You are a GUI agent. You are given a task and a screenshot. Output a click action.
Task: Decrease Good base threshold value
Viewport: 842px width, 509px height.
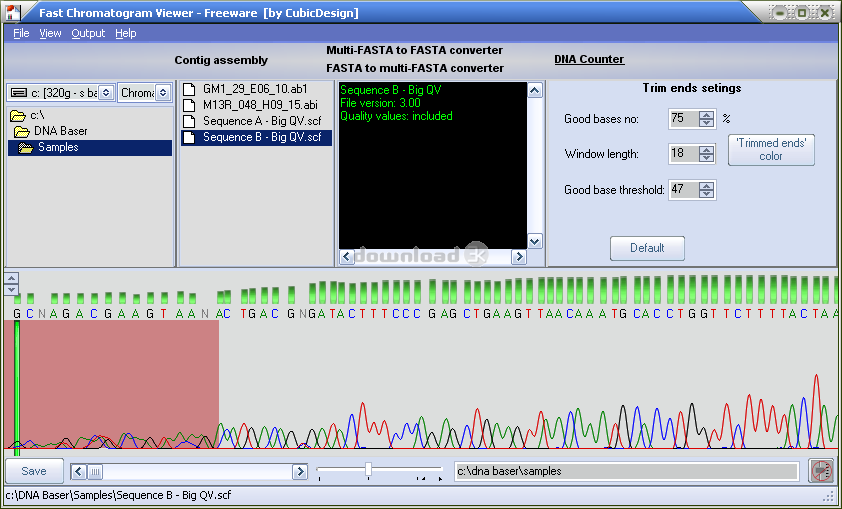707,194
